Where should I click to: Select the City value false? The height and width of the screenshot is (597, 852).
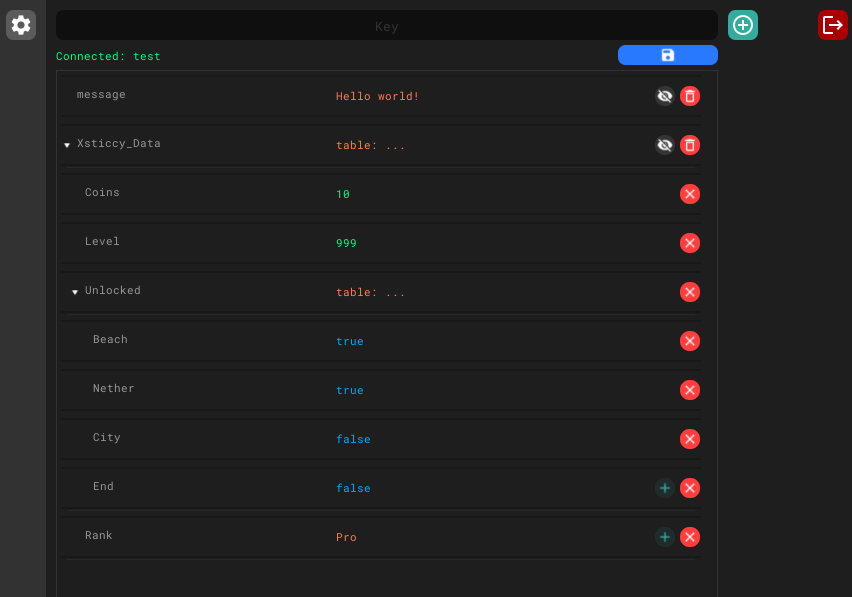tap(353, 439)
